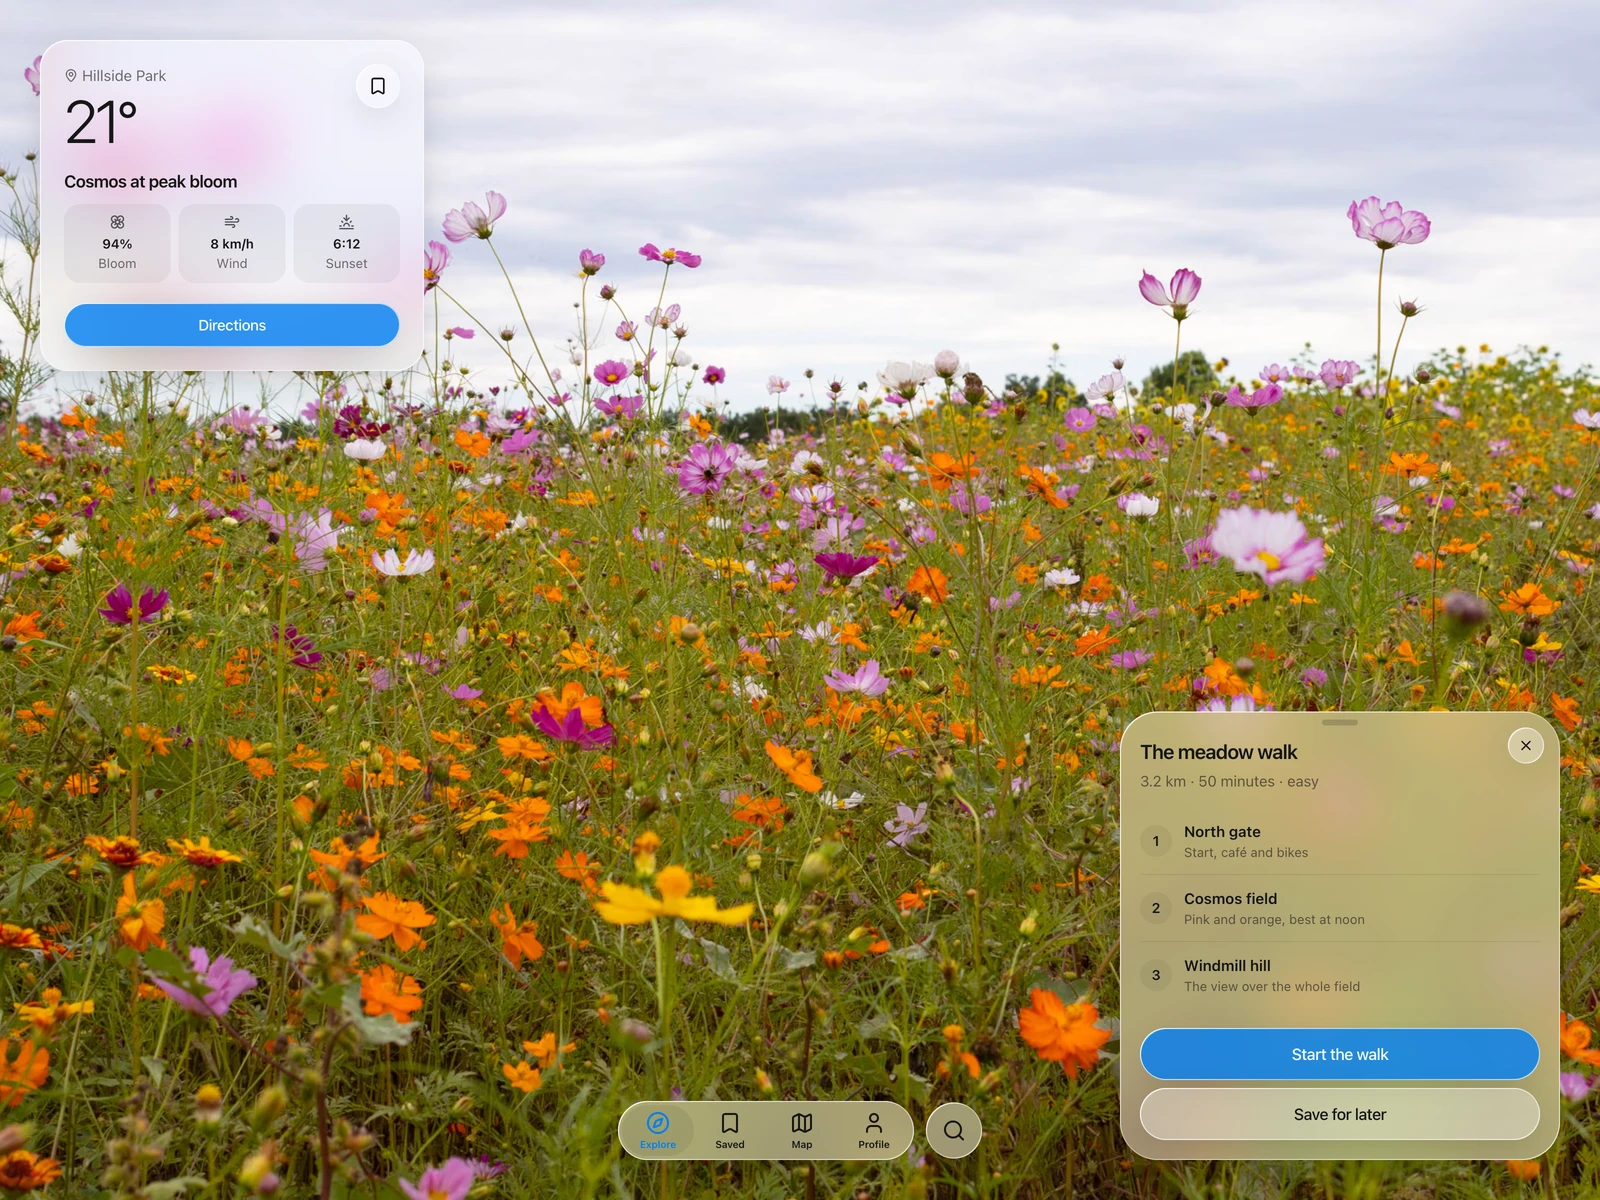Click the location pin beside Hillside Park

tap(71, 76)
